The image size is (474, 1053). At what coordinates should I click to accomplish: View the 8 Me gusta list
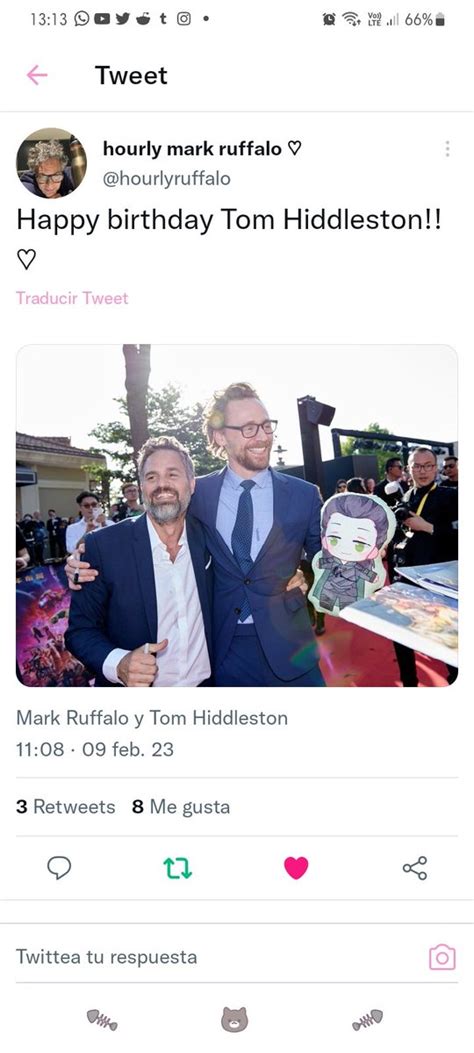click(181, 807)
